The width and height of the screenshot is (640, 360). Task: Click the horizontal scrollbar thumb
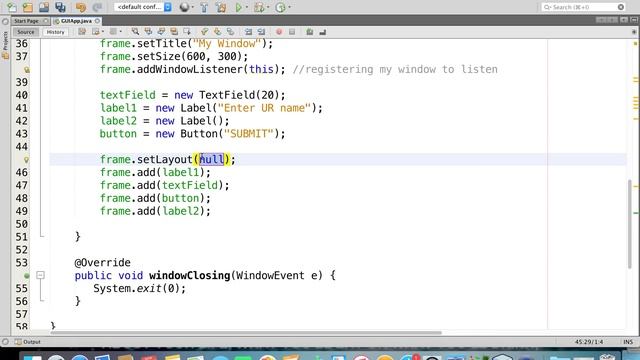pos(246,333)
